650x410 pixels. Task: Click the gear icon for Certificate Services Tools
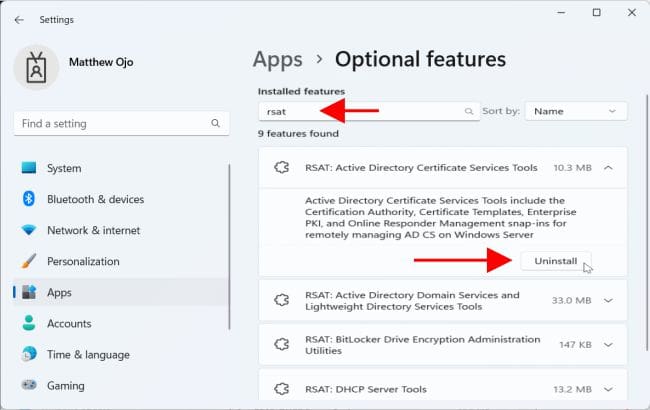pyautogui.click(x=281, y=167)
